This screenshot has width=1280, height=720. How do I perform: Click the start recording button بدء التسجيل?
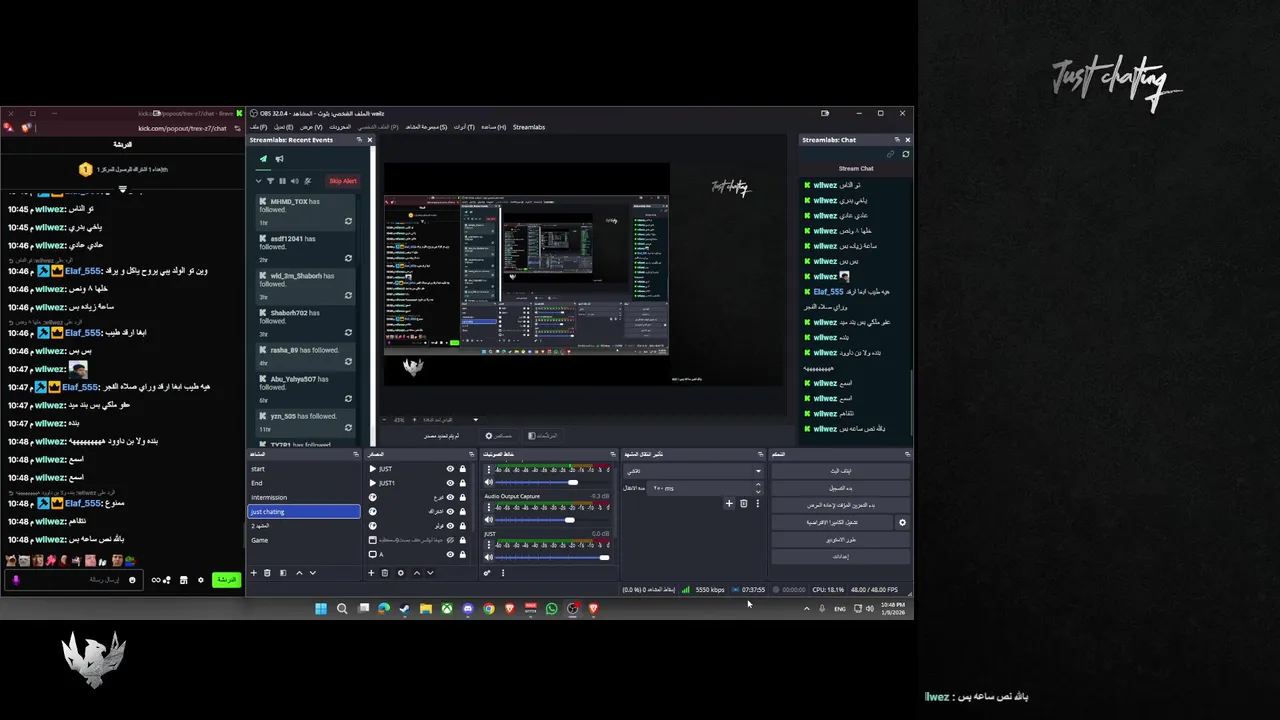840,488
